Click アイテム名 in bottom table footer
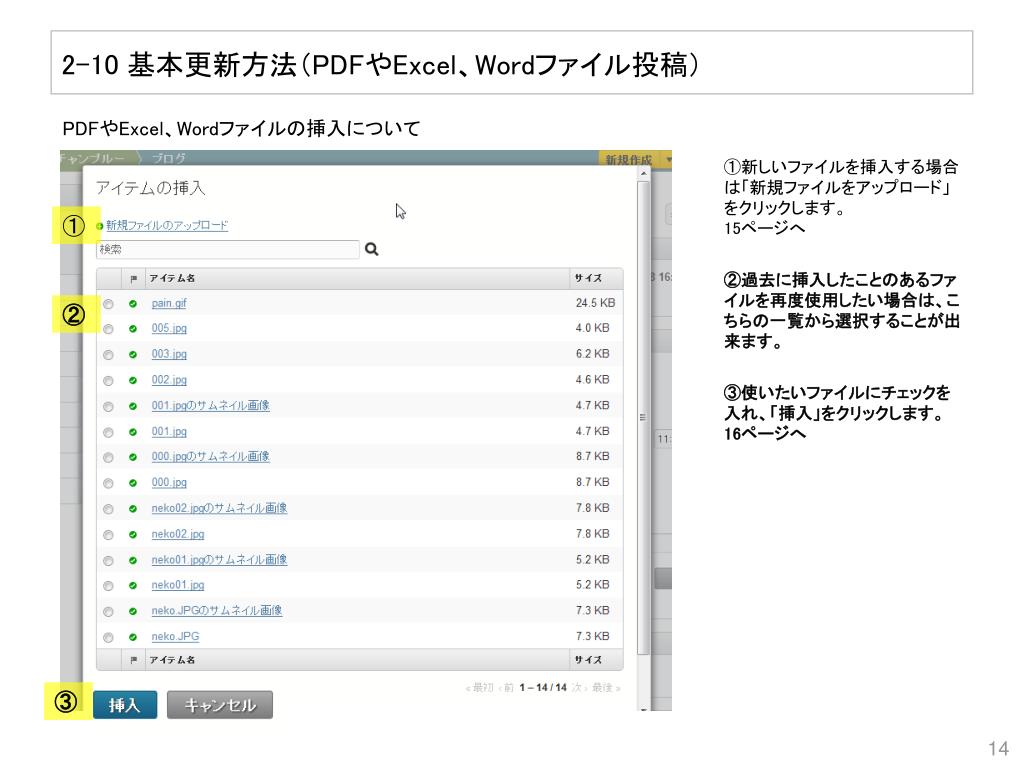The image size is (1024, 768). (x=172, y=660)
